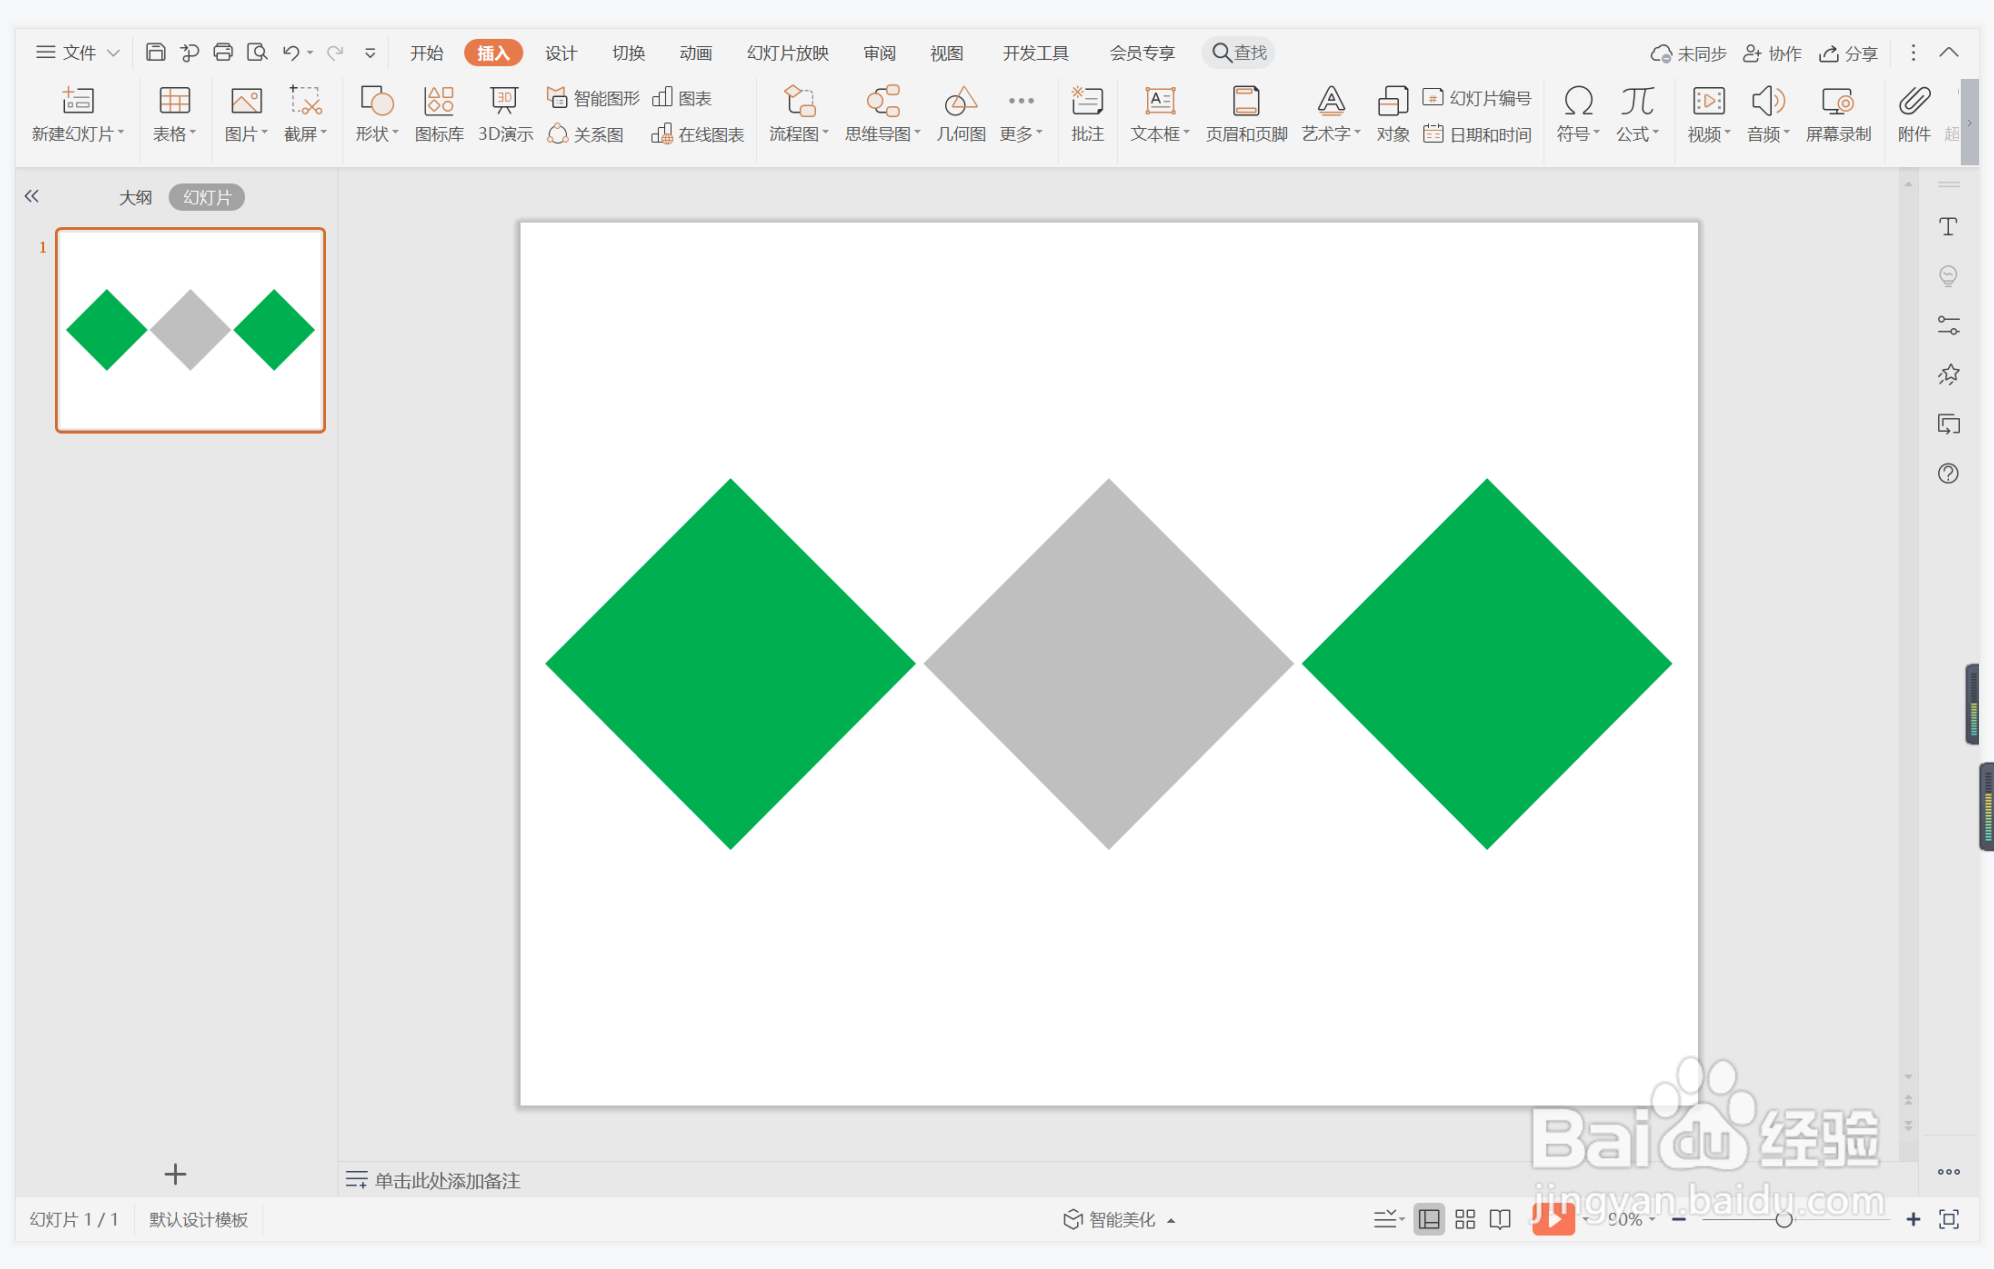The width and height of the screenshot is (1994, 1269).
Task: Switch to normal view in status bar
Action: click(1429, 1219)
